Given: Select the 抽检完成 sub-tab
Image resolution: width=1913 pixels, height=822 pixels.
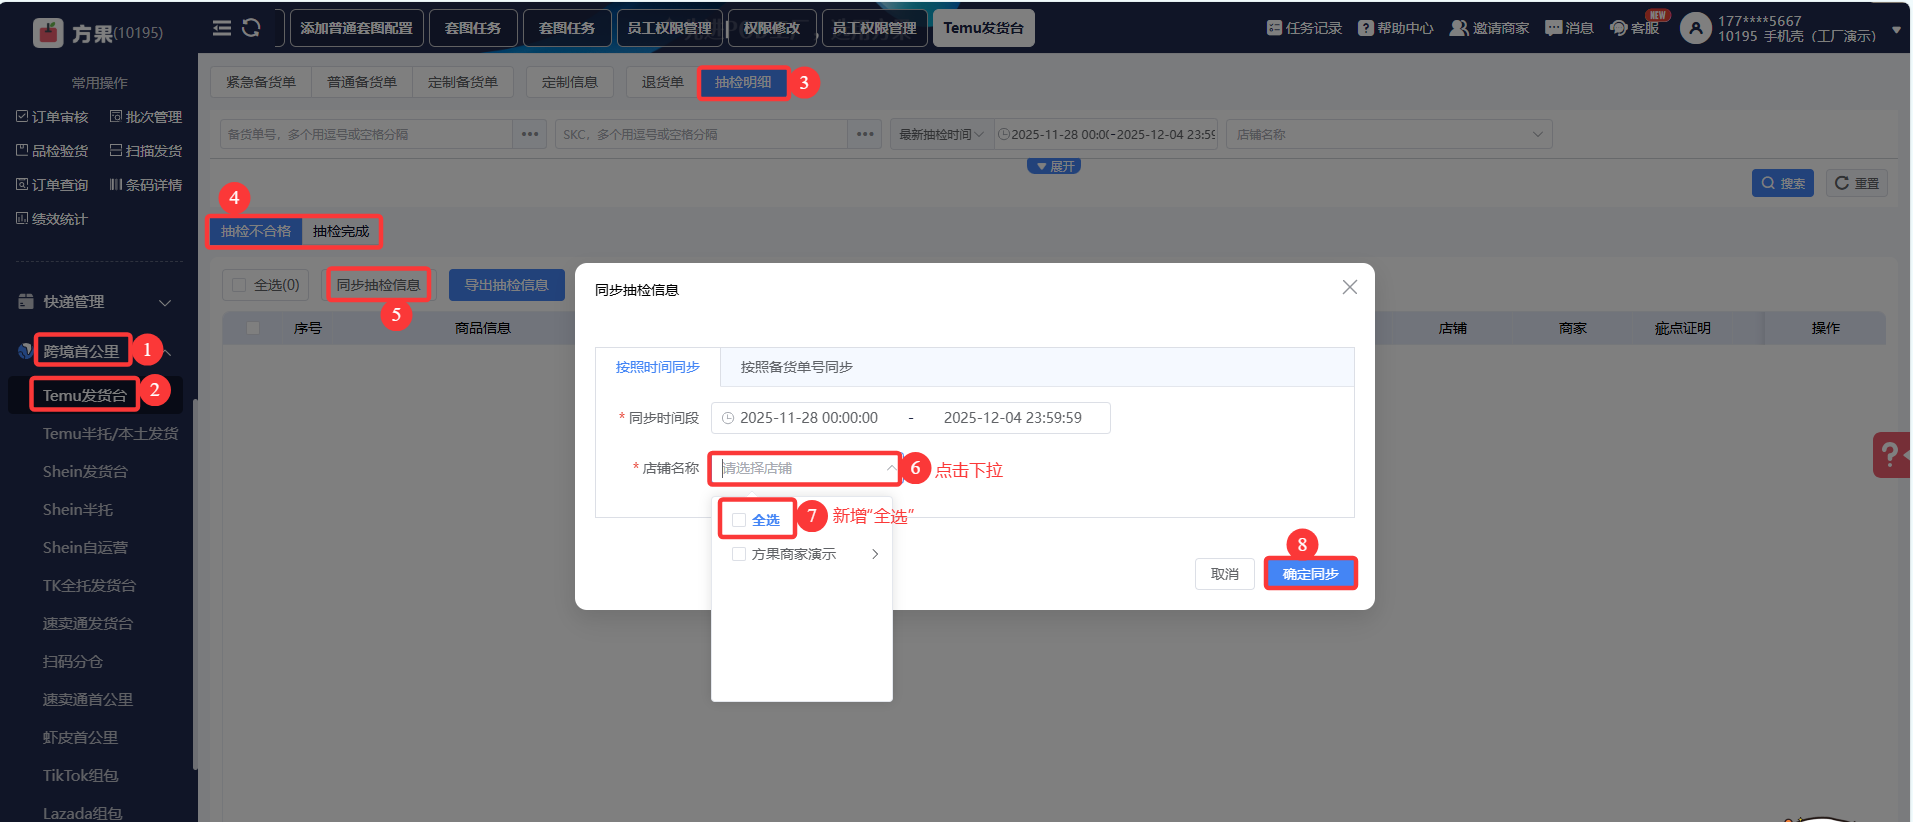Looking at the screenshot, I should tap(341, 231).
